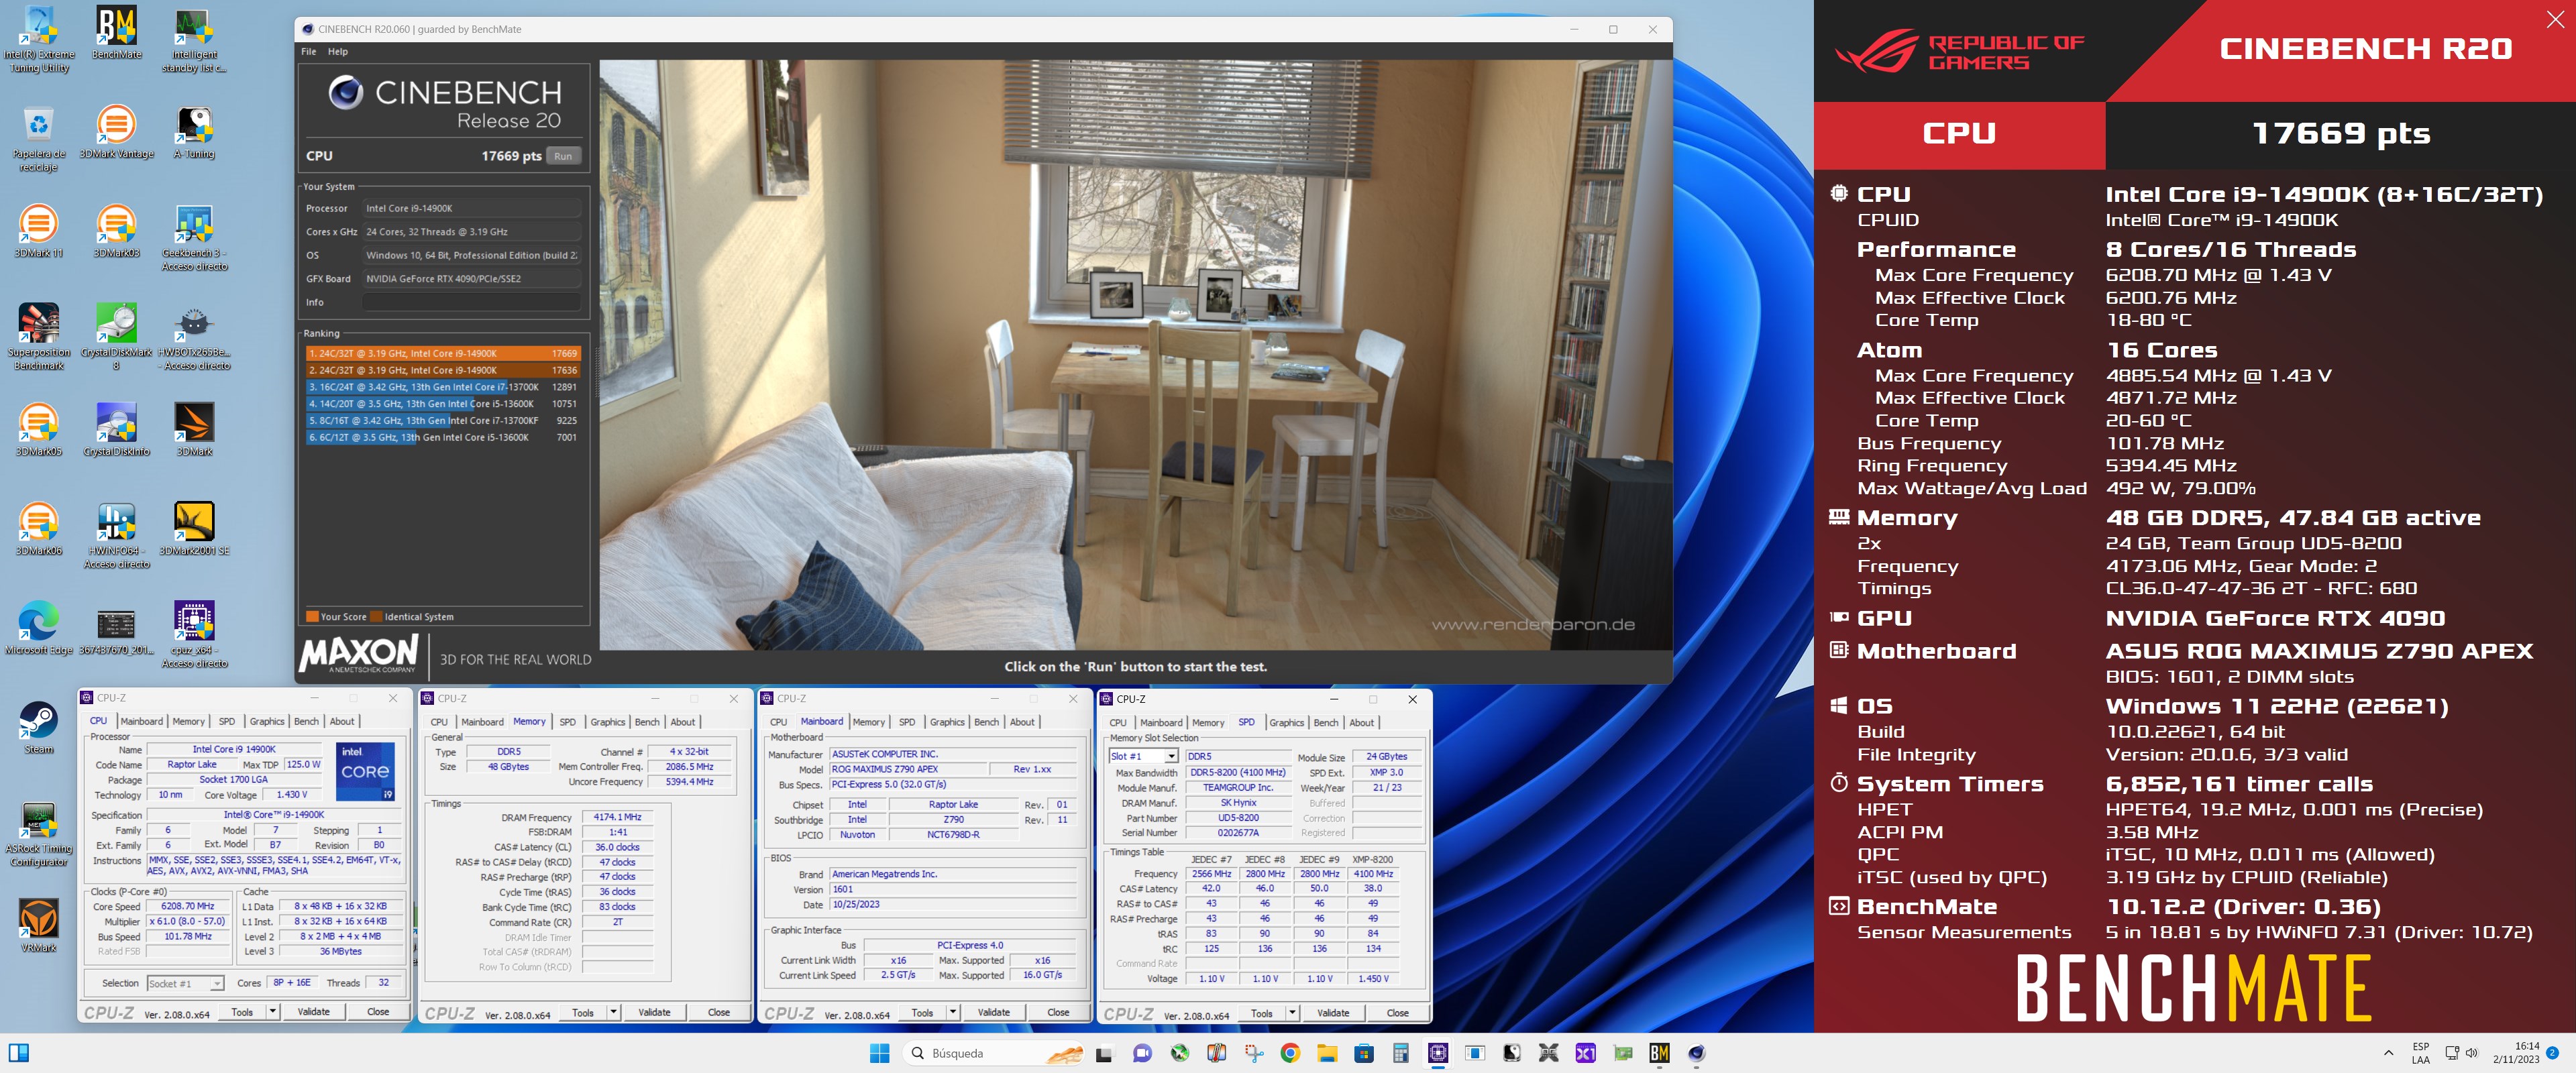The width and height of the screenshot is (2576, 1073).
Task: Open Google Chrome from the taskbar
Action: pyautogui.click(x=1290, y=1052)
